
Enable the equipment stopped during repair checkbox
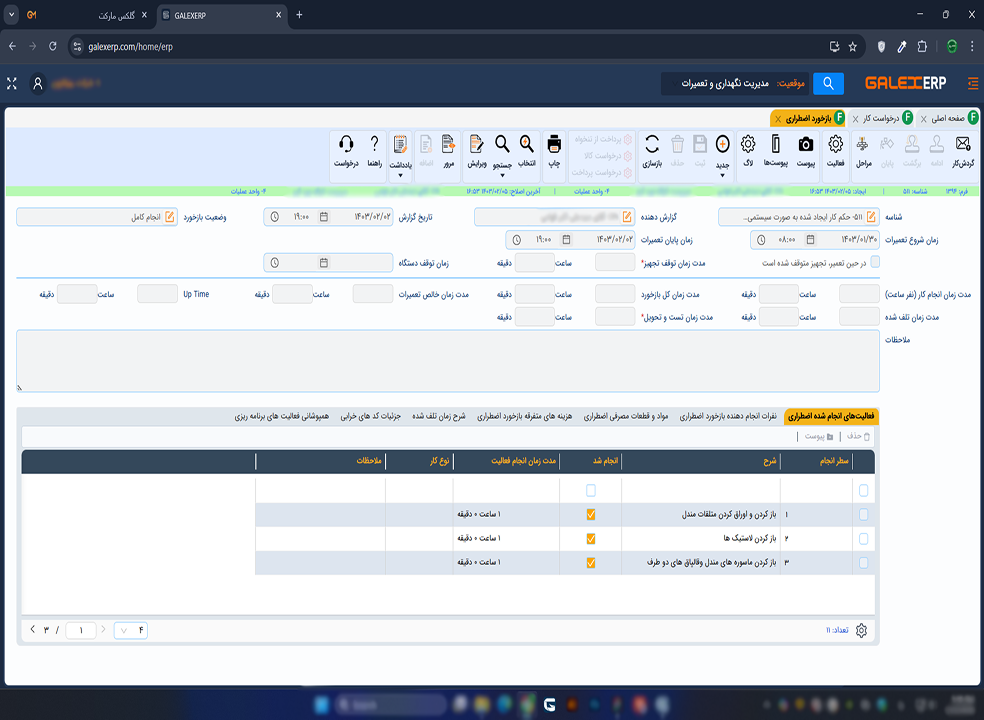pyautogui.click(x=875, y=262)
